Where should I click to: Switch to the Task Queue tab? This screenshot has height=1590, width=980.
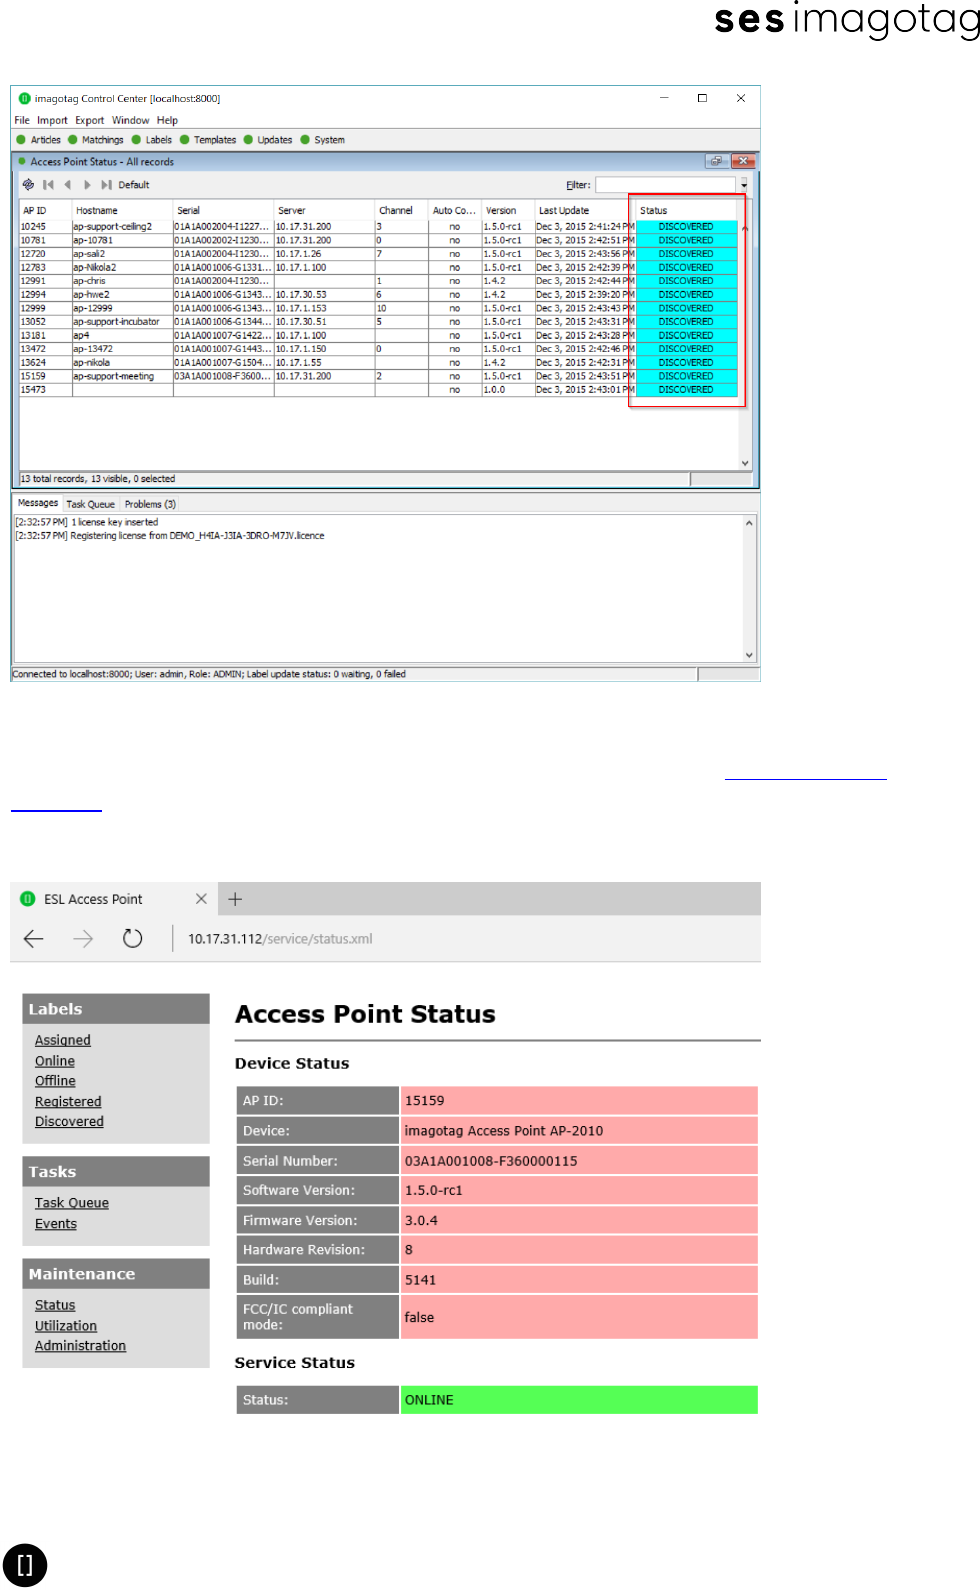tap(91, 504)
